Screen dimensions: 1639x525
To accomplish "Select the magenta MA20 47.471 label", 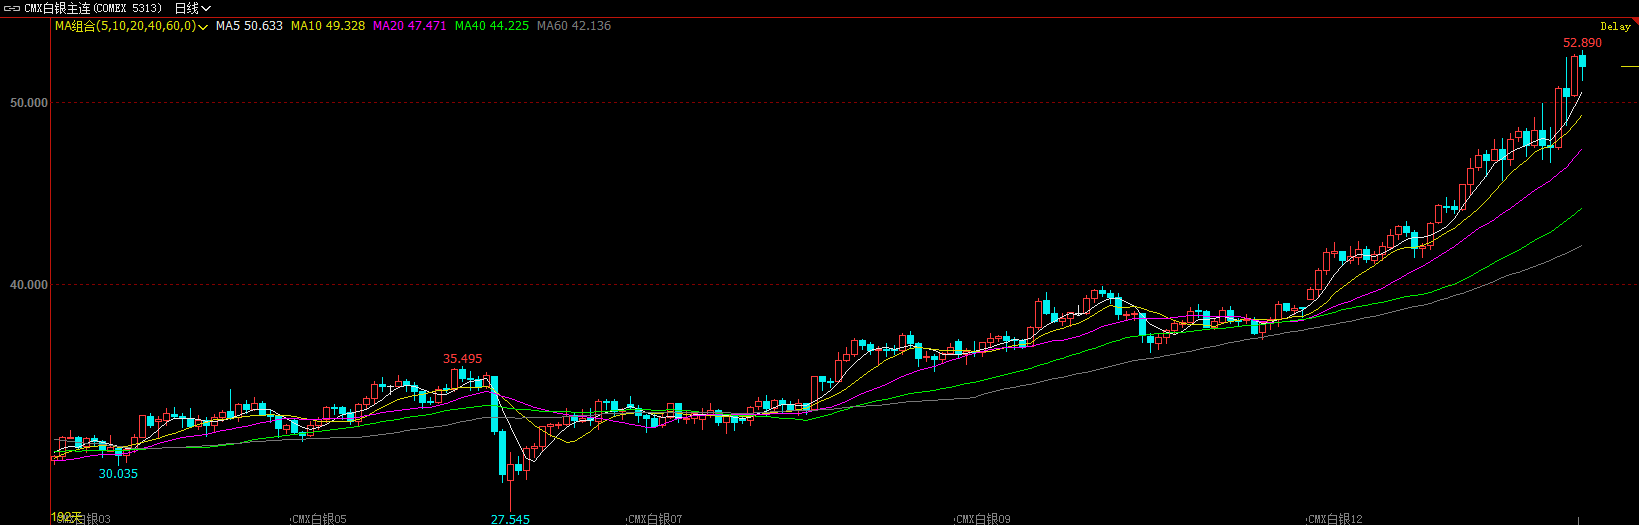I will pos(410,26).
